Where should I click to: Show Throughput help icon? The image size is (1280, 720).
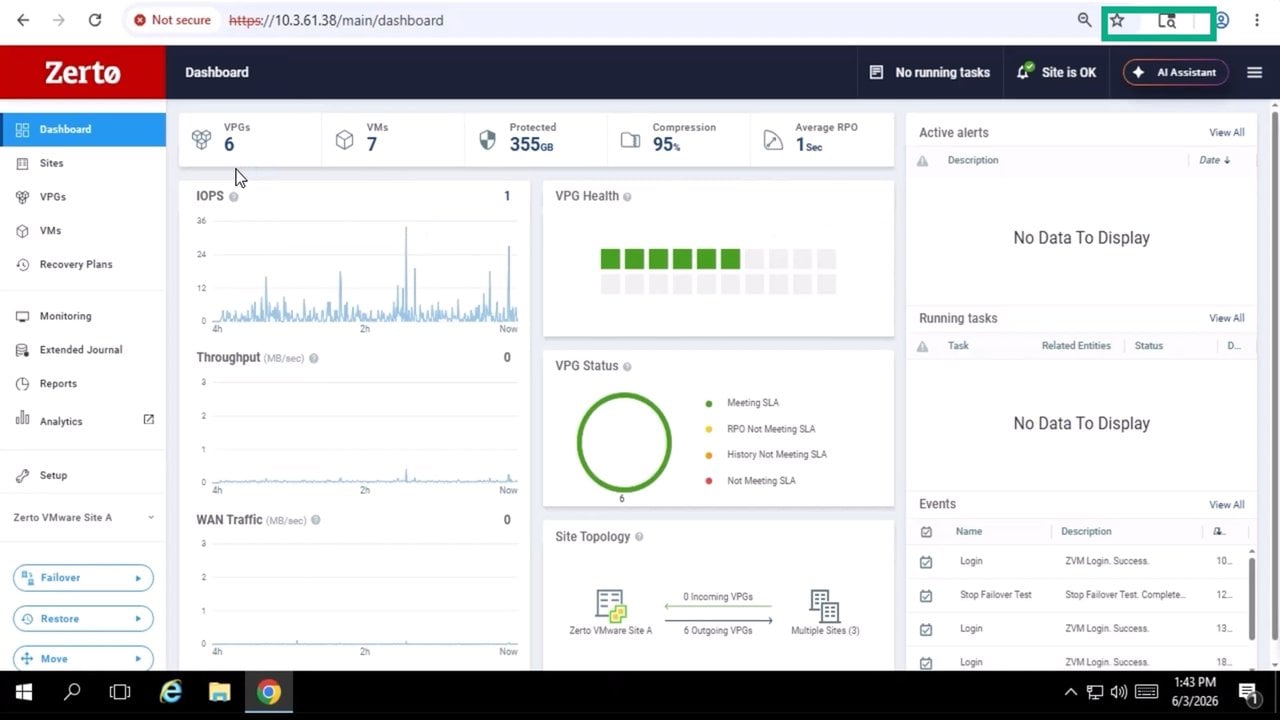314,358
